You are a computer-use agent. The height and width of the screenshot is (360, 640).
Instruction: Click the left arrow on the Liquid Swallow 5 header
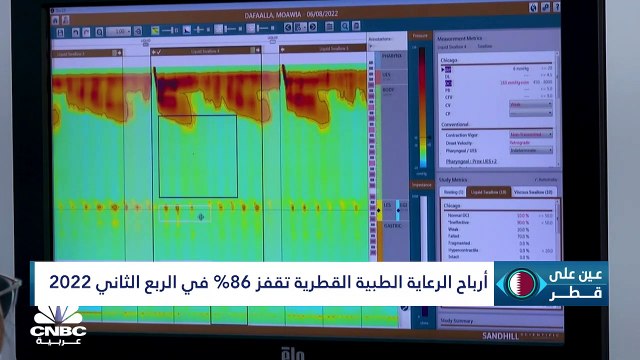pos(282,50)
